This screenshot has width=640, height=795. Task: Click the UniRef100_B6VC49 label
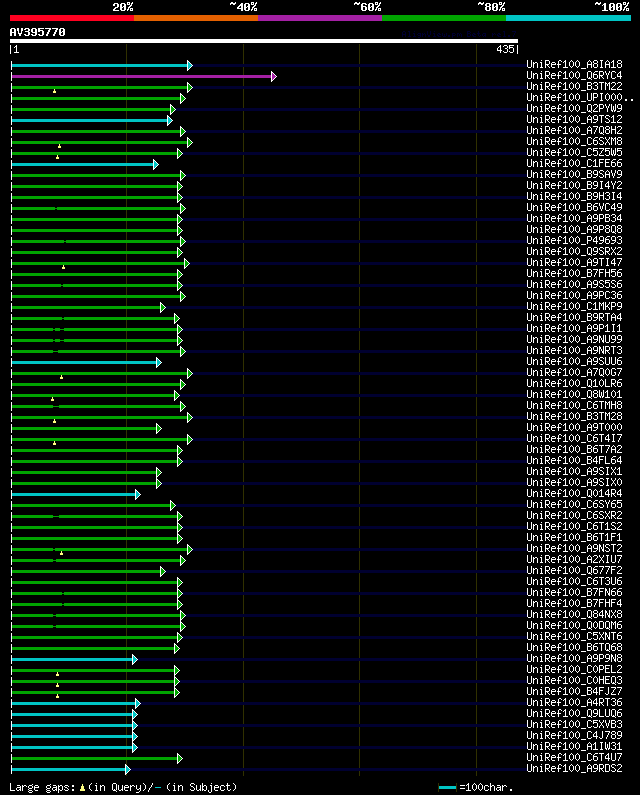tap(574, 207)
